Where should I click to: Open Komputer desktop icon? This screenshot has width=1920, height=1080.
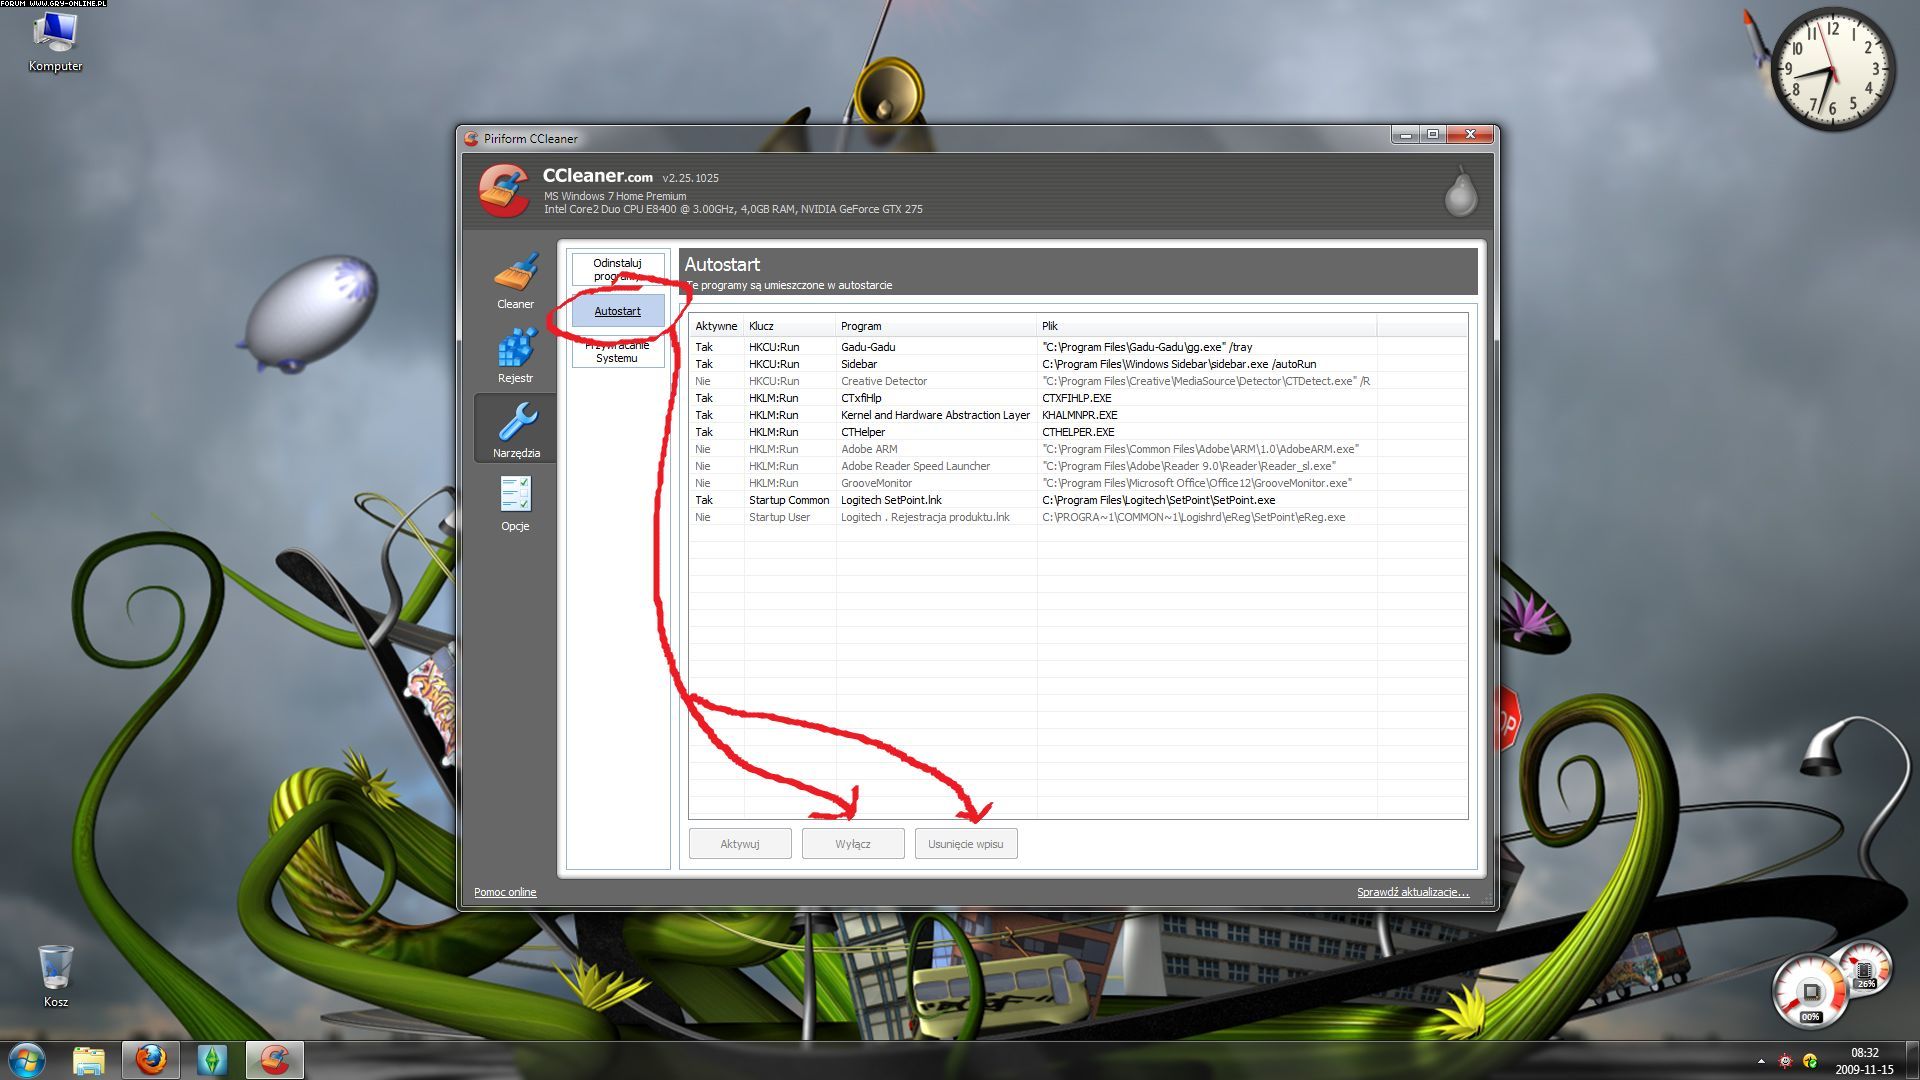click(55, 41)
